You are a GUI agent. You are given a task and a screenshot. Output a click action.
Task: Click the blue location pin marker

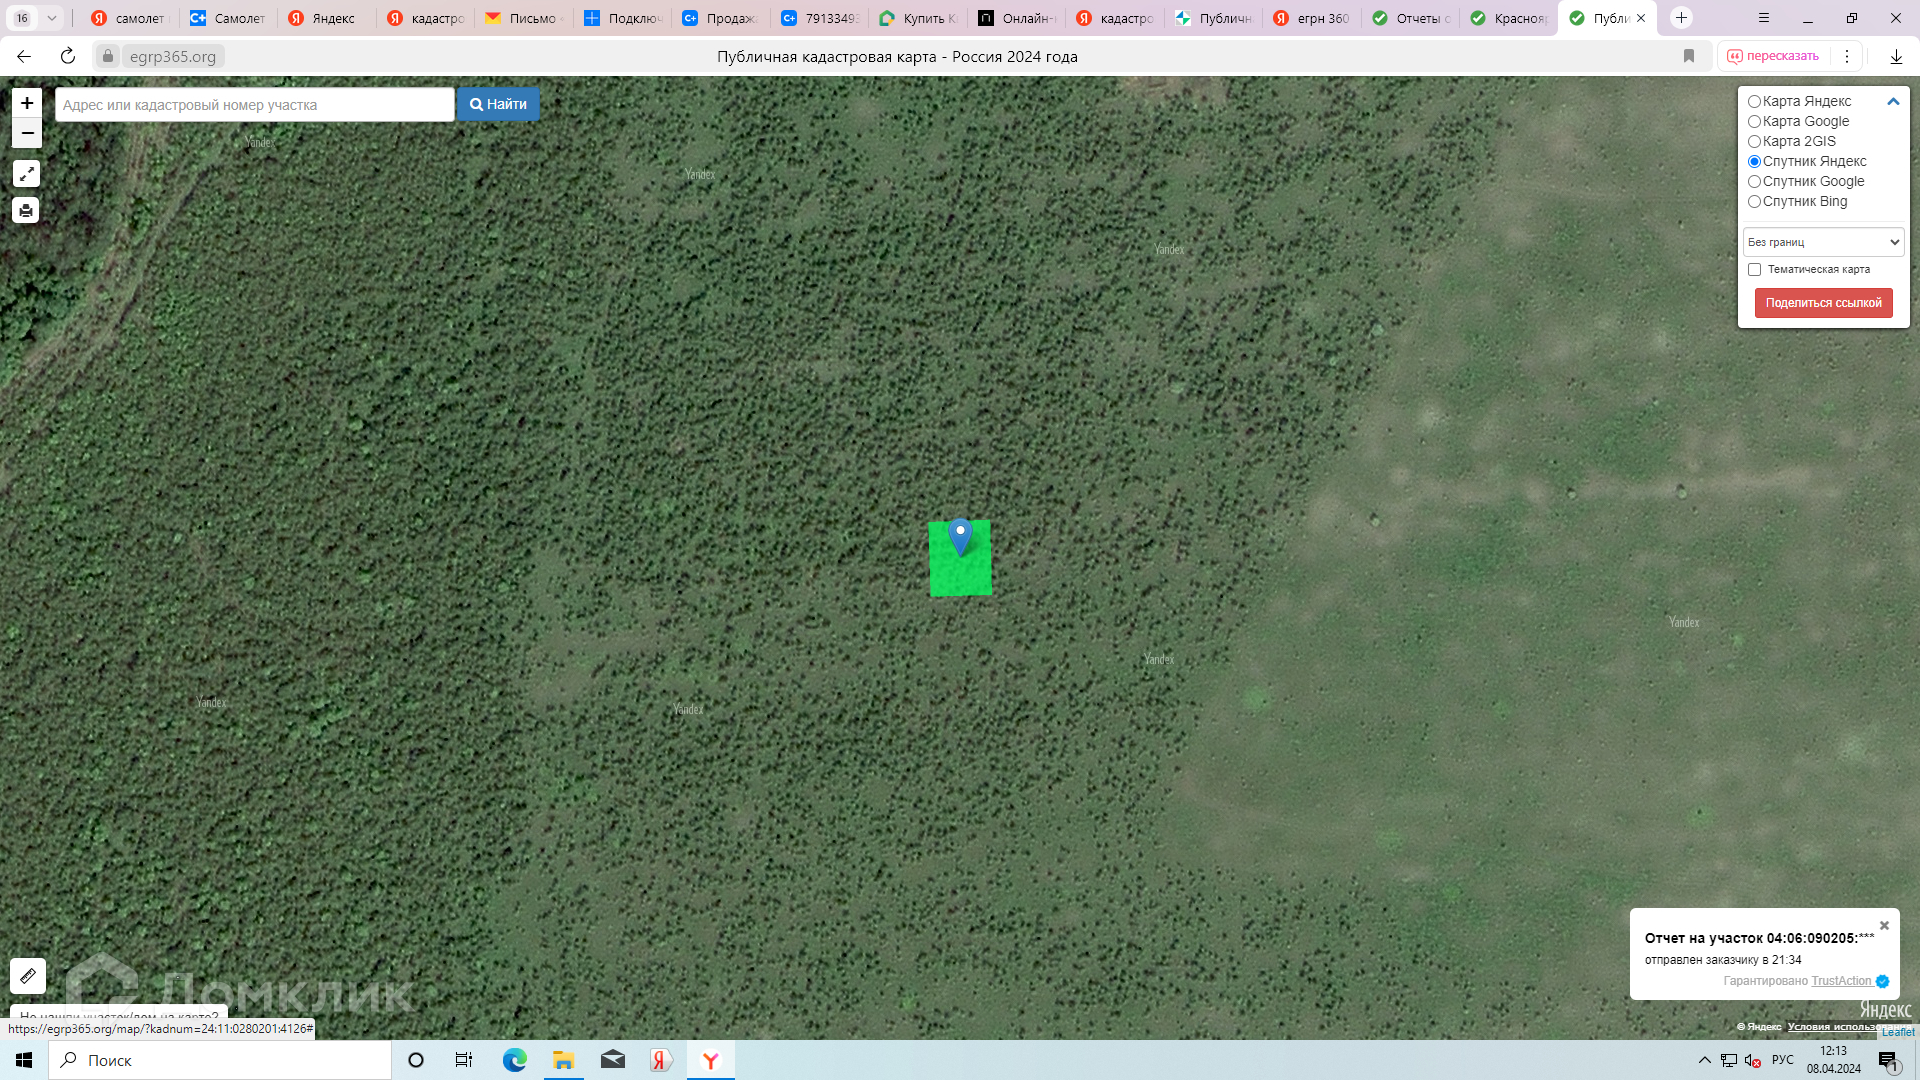960,535
